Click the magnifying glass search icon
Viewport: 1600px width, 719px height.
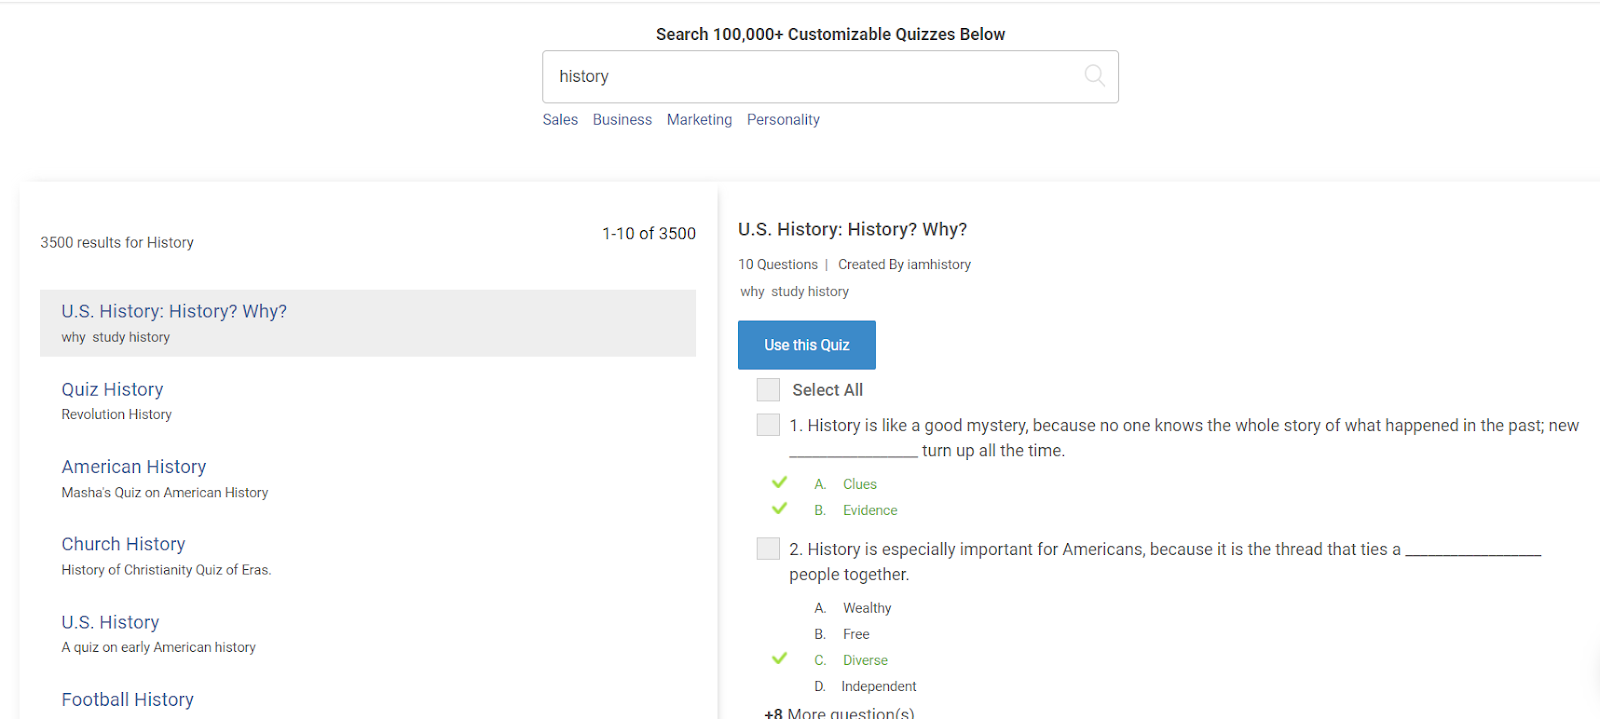1094,76
